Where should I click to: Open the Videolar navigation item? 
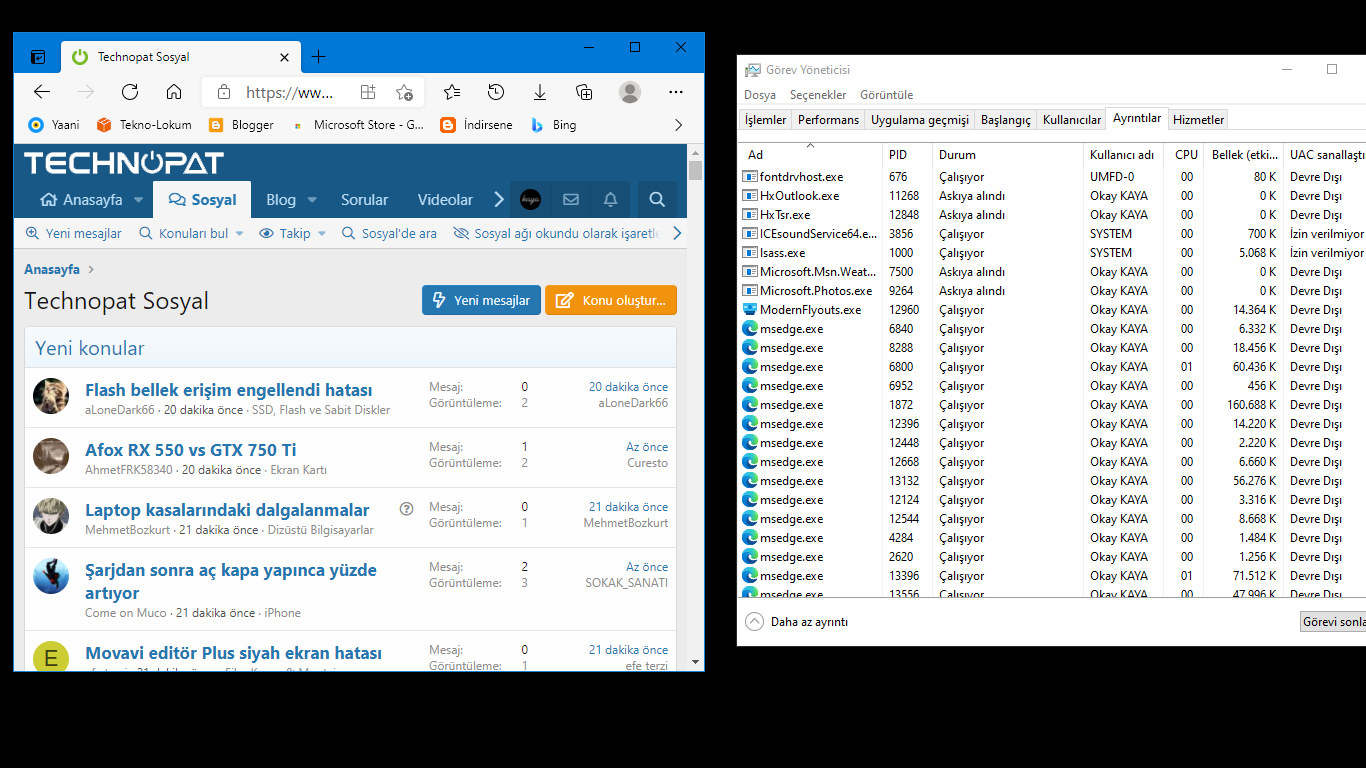click(445, 200)
